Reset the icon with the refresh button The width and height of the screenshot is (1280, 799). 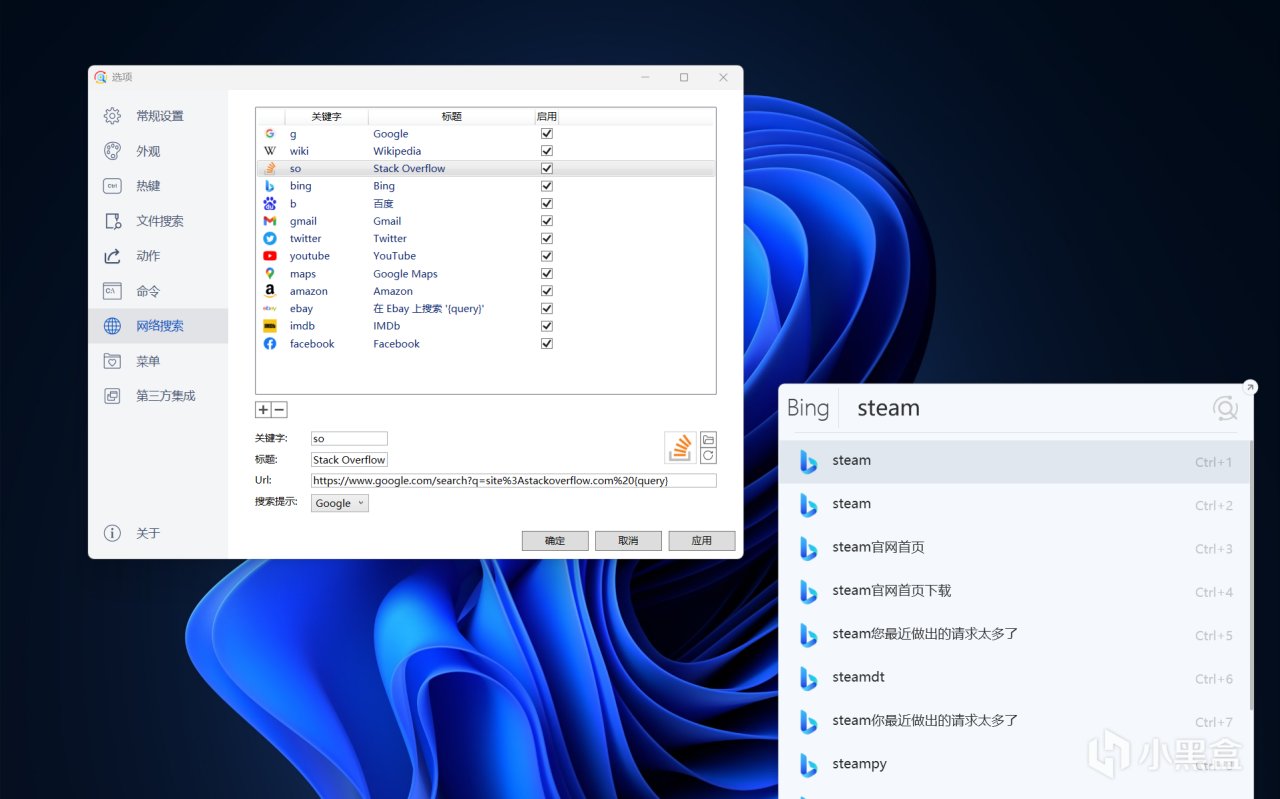point(708,456)
